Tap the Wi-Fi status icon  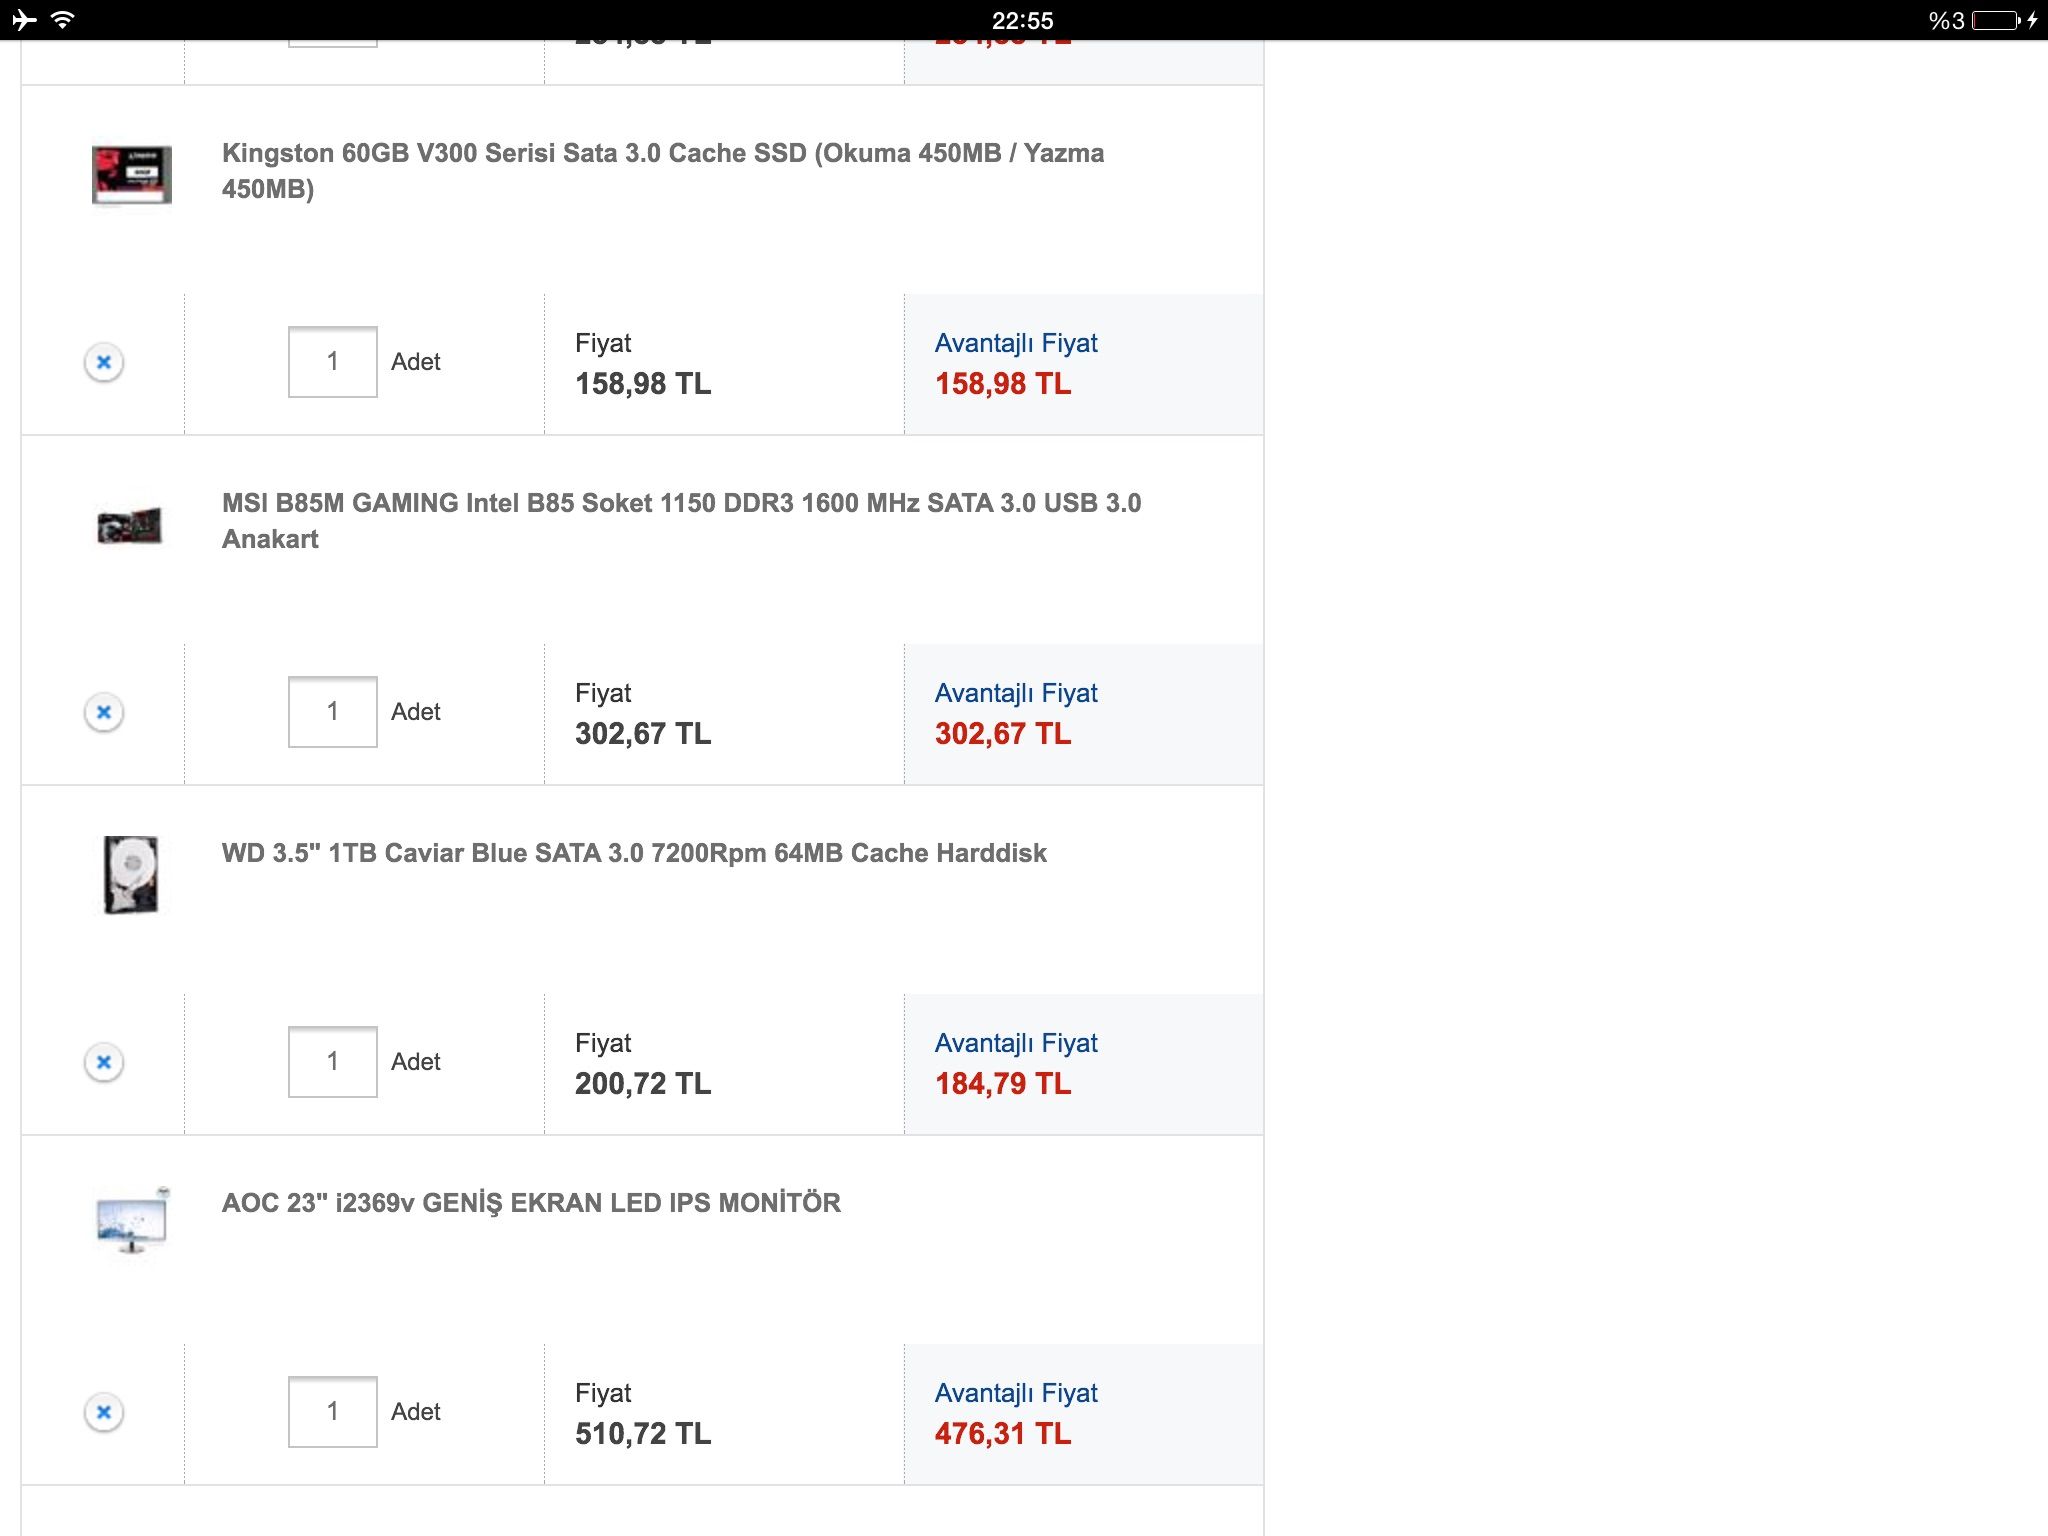(x=62, y=19)
